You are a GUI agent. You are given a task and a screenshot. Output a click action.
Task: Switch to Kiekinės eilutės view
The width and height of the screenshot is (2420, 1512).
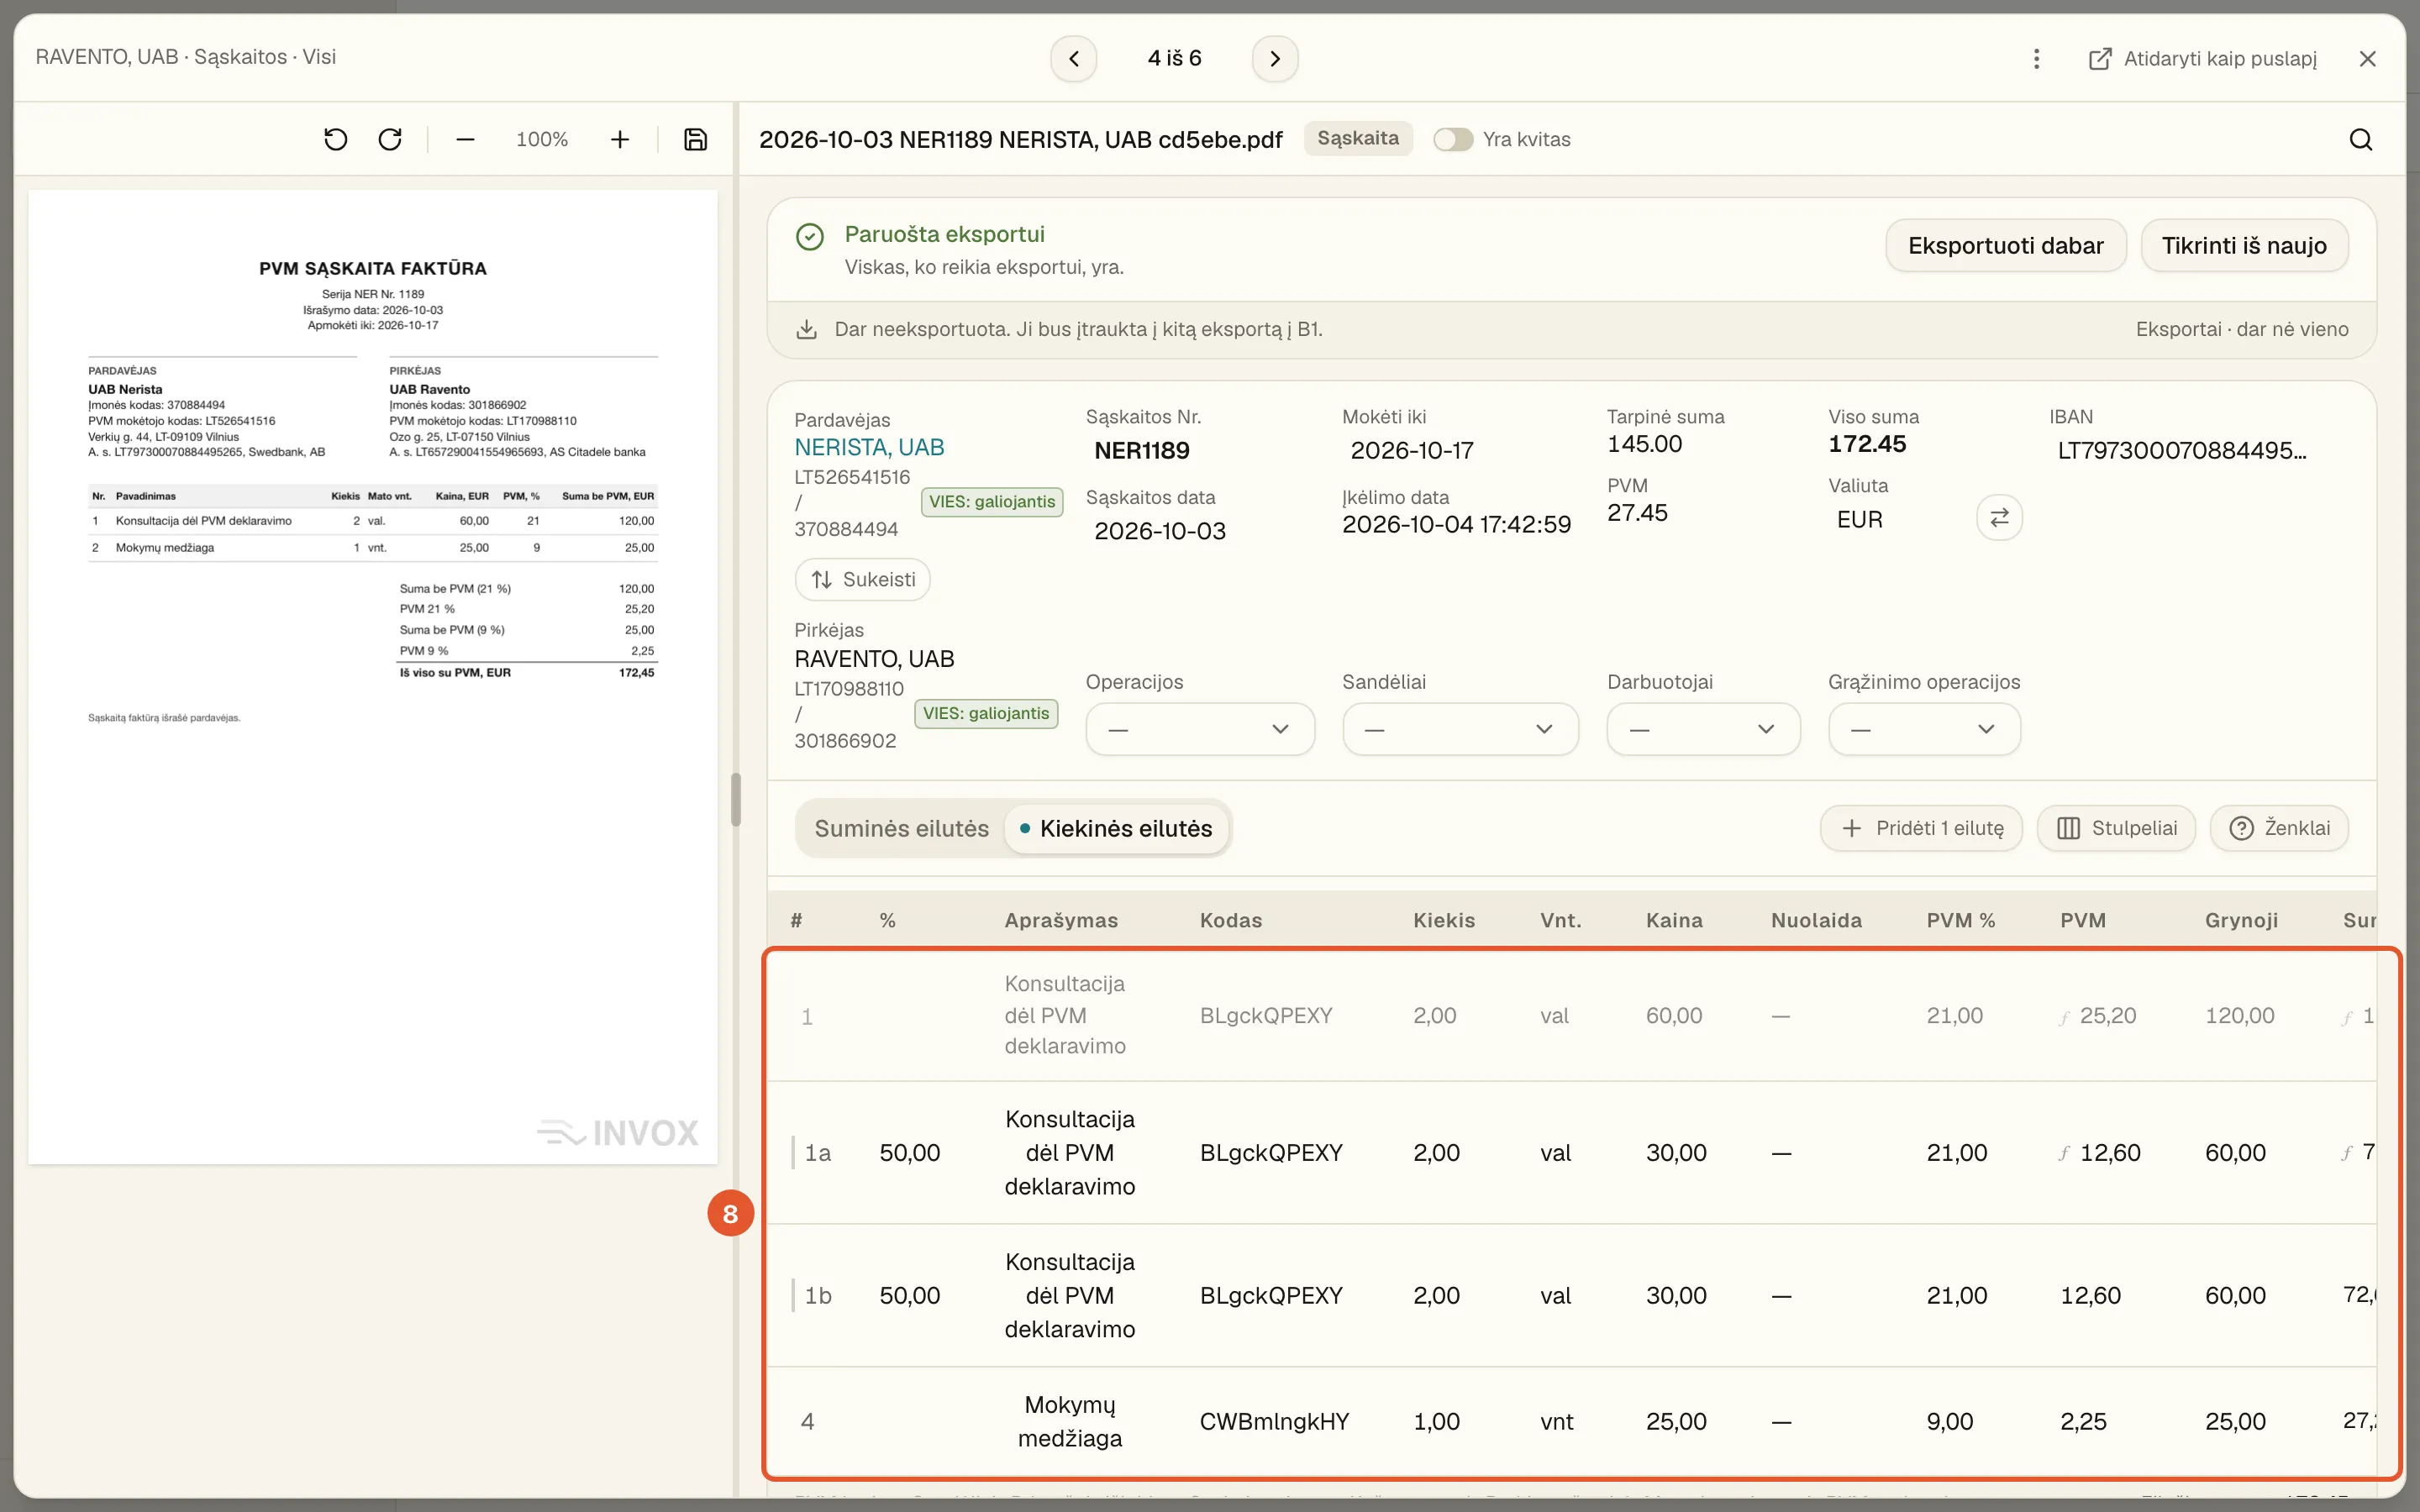1116,829
